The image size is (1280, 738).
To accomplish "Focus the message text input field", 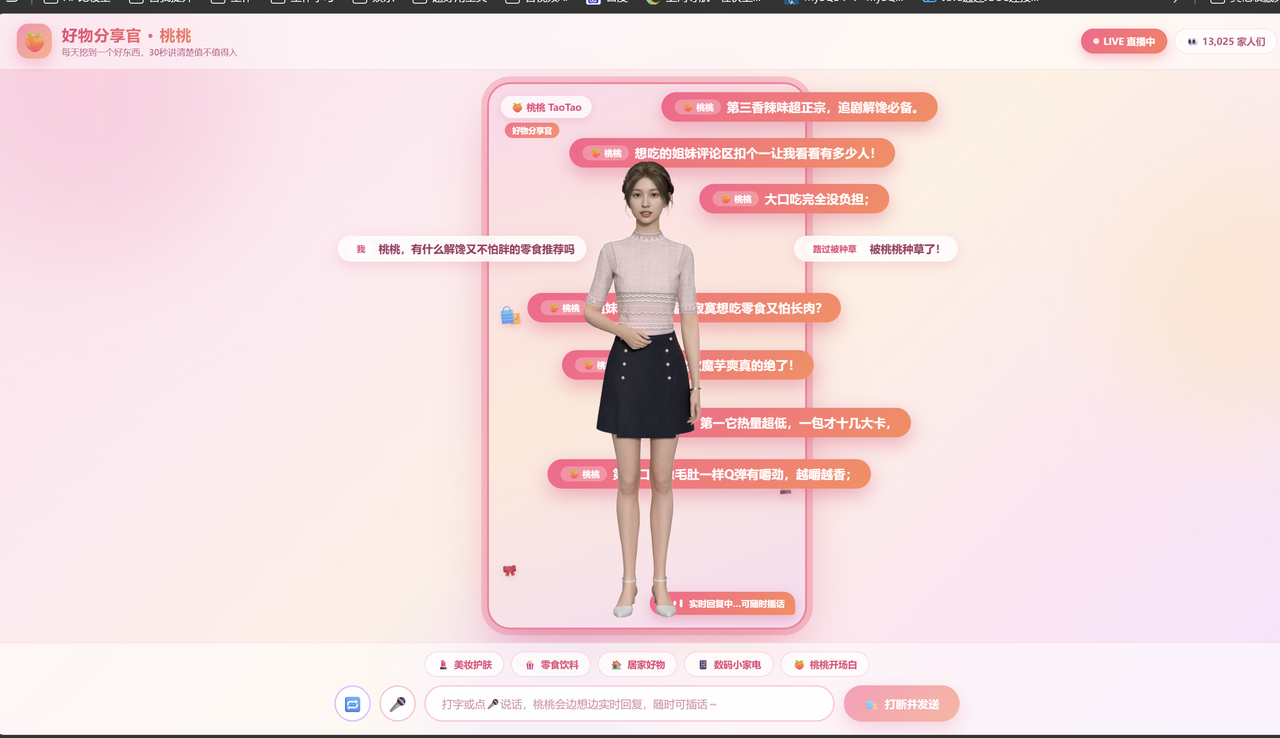I will click(630, 704).
